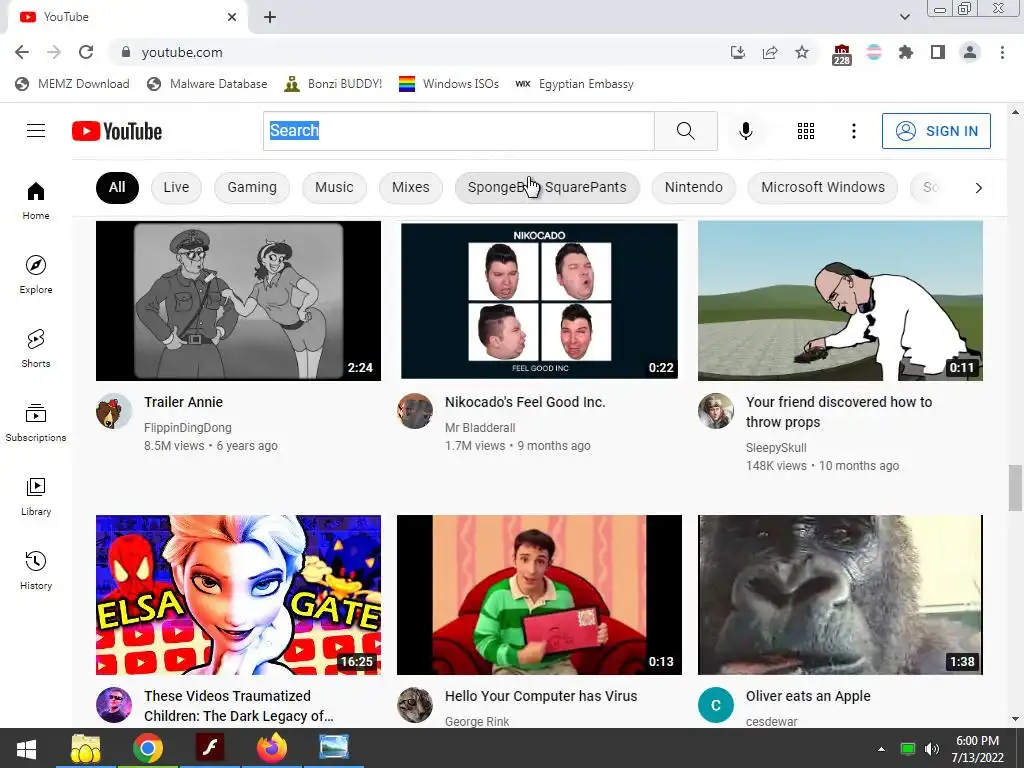The image size is (1024, 768).
Task: Click the page vertical scrollbar thumb
Action: 1015,488
